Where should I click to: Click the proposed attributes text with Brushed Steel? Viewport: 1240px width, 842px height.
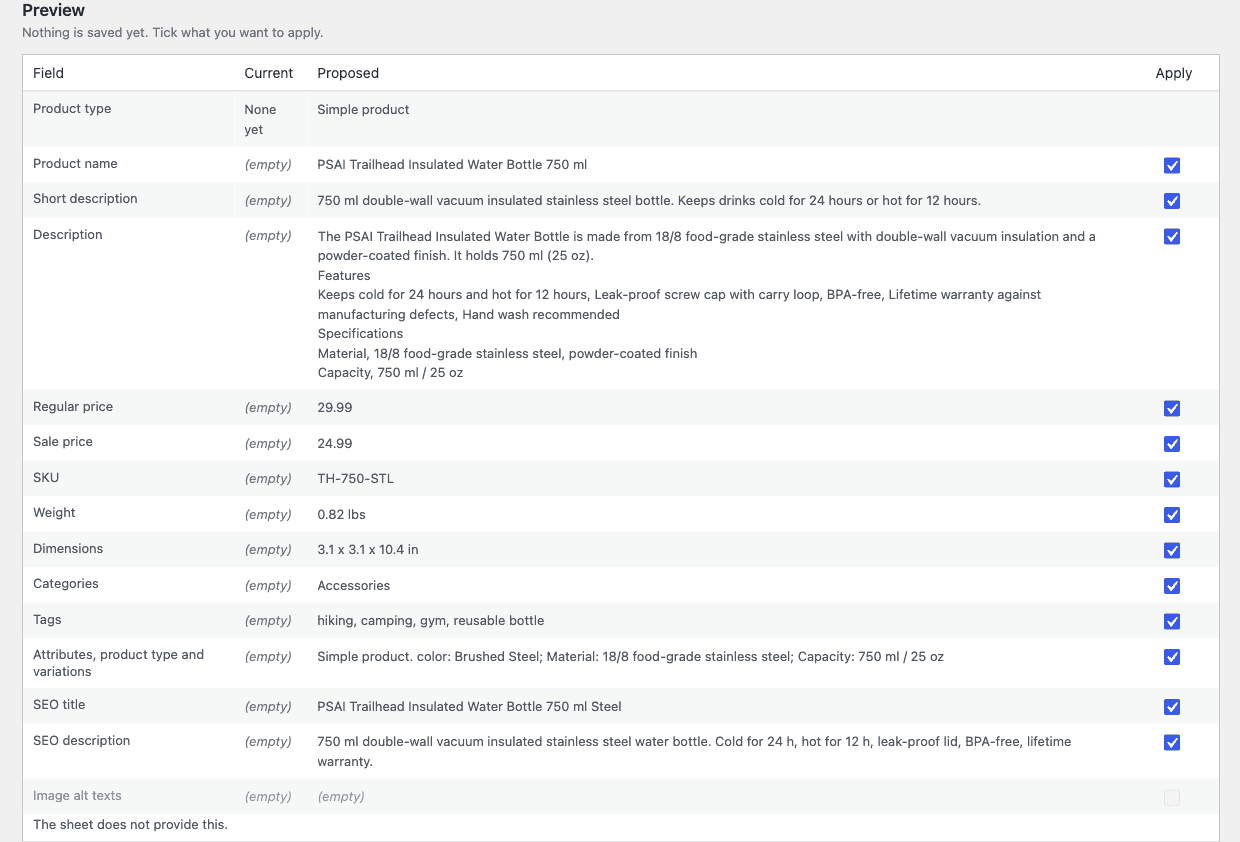631,657
